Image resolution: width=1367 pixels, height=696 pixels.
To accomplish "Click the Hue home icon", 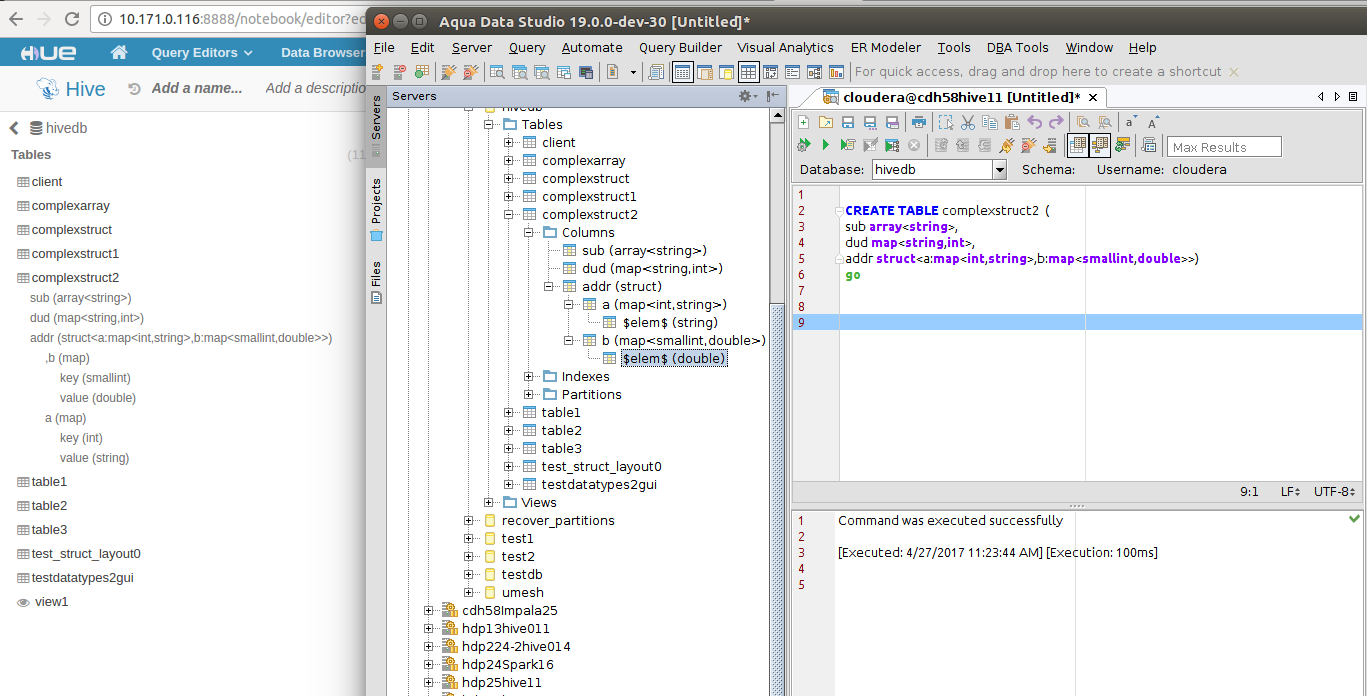I will 118,52.
